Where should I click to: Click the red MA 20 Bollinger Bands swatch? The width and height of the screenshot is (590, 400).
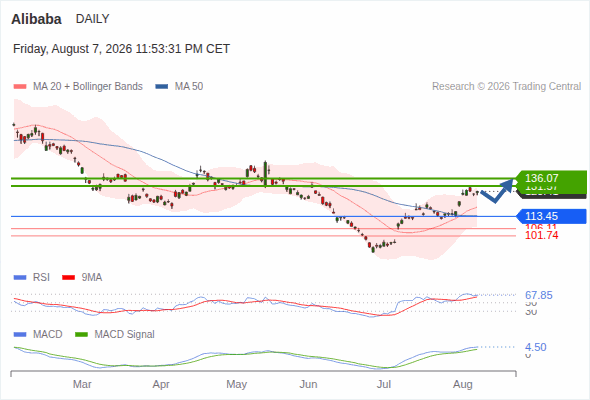(x=20, y=87)
